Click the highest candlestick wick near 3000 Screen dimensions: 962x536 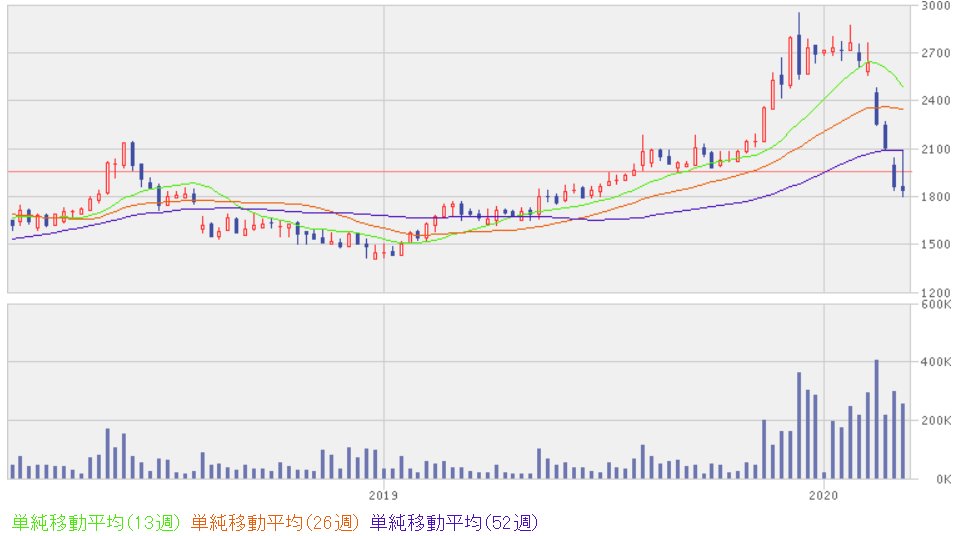(x=799, y=45)
